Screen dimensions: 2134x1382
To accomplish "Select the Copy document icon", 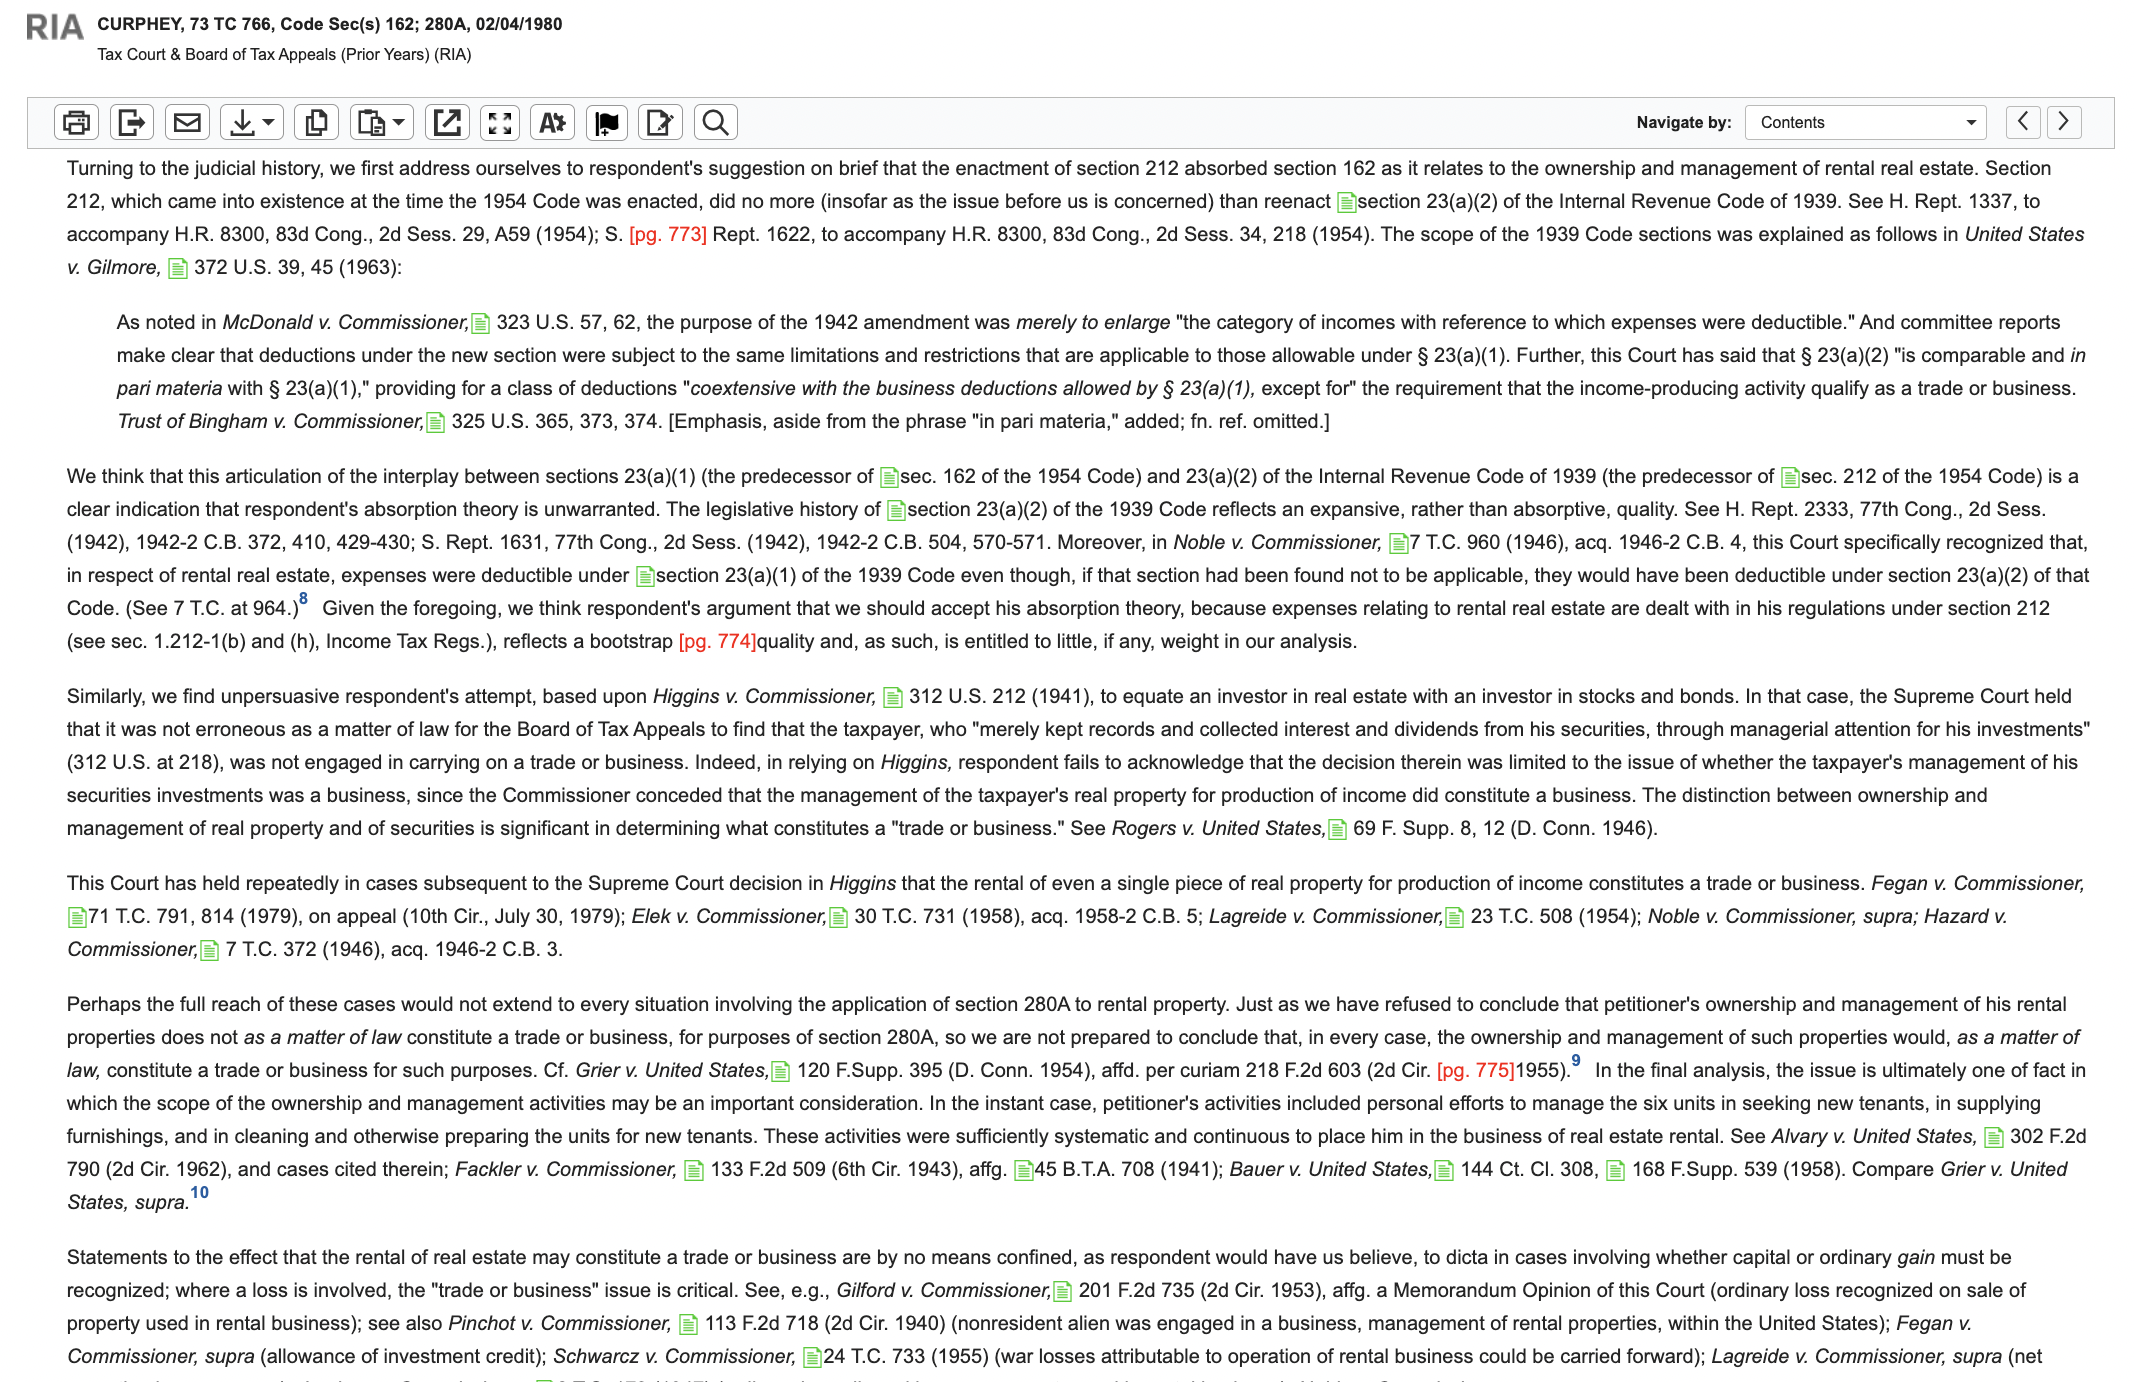I will pos(317,122).
